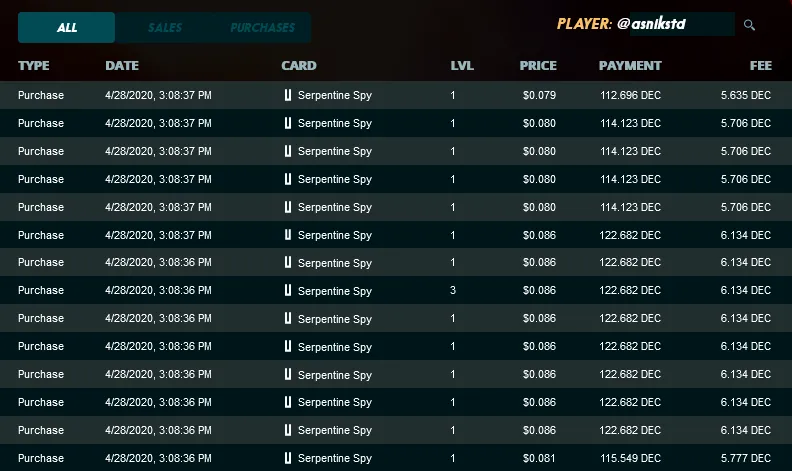The width and height of the screenshot is (792, 471).
Task: Select the ALL transactions tab
Action: pos(66,27)
